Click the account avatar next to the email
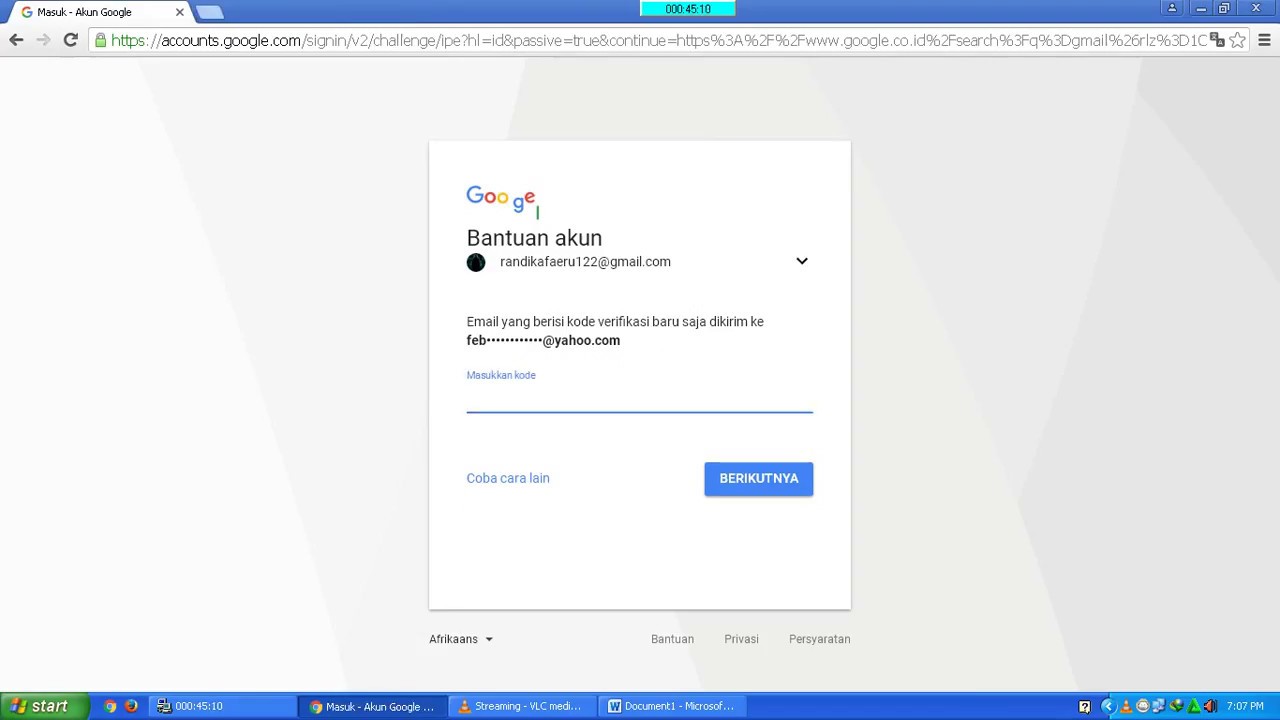 click(x=476, y=262)
